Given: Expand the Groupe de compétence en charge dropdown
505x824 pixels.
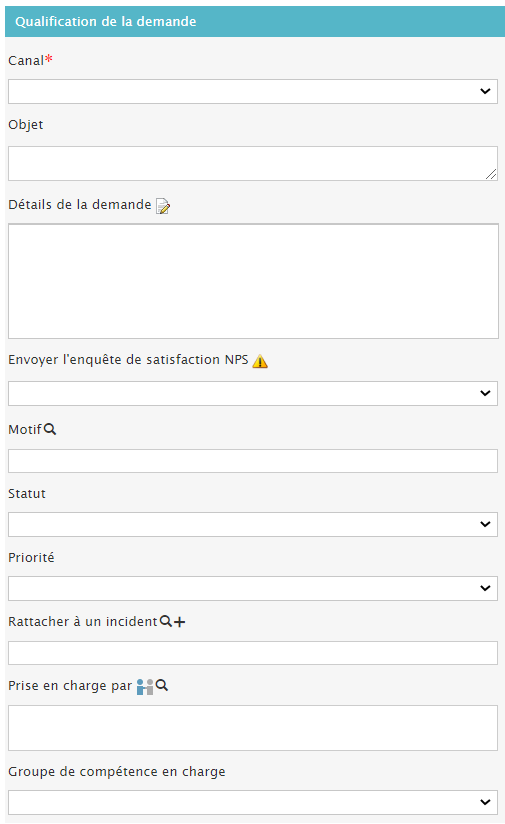Looking at the screenshot, I should tap(253, 802).
